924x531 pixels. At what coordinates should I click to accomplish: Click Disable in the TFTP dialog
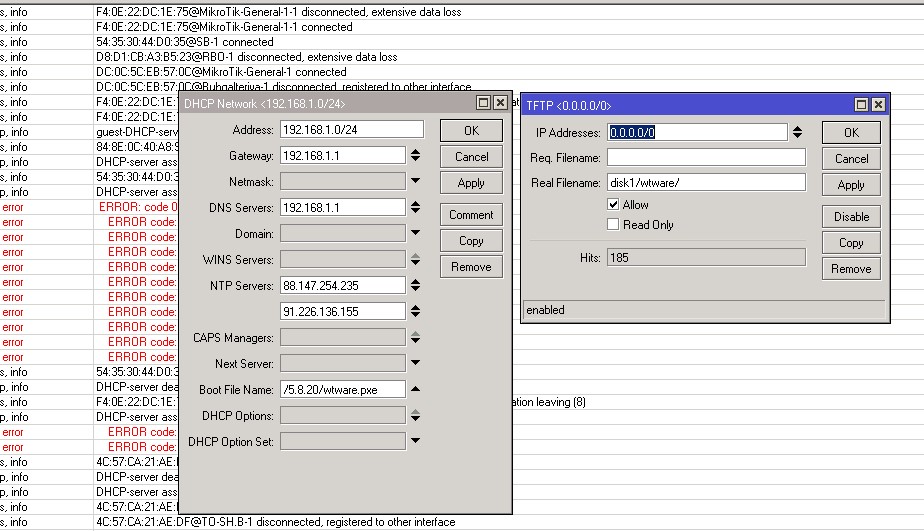[x=851, y=217]
